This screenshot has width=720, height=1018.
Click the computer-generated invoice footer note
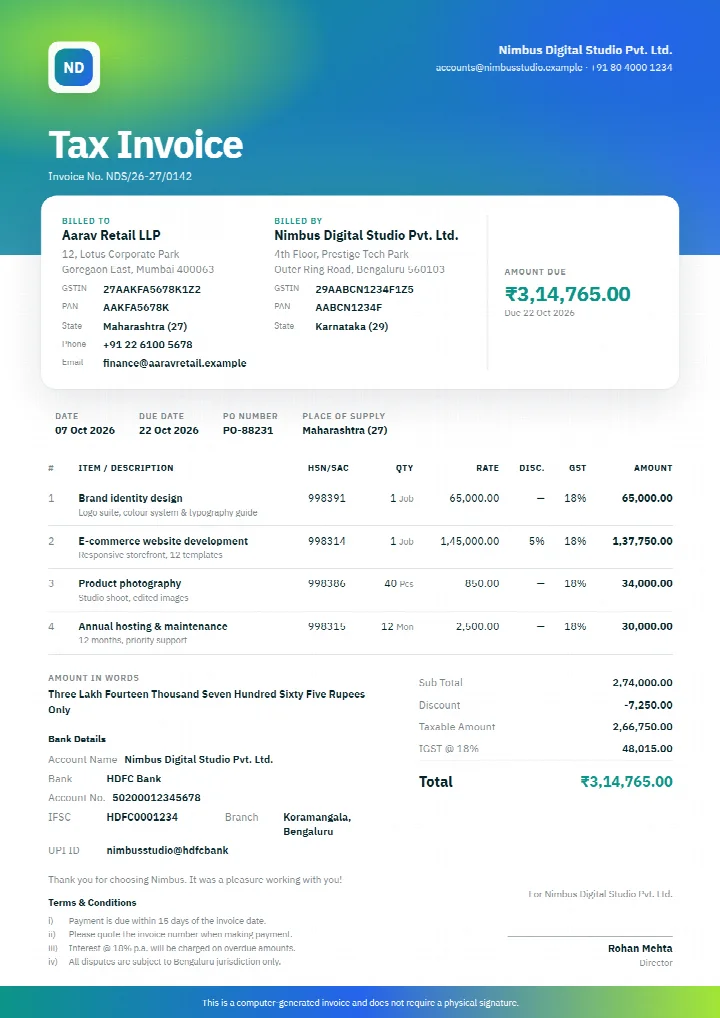(x=360, y=1003)
